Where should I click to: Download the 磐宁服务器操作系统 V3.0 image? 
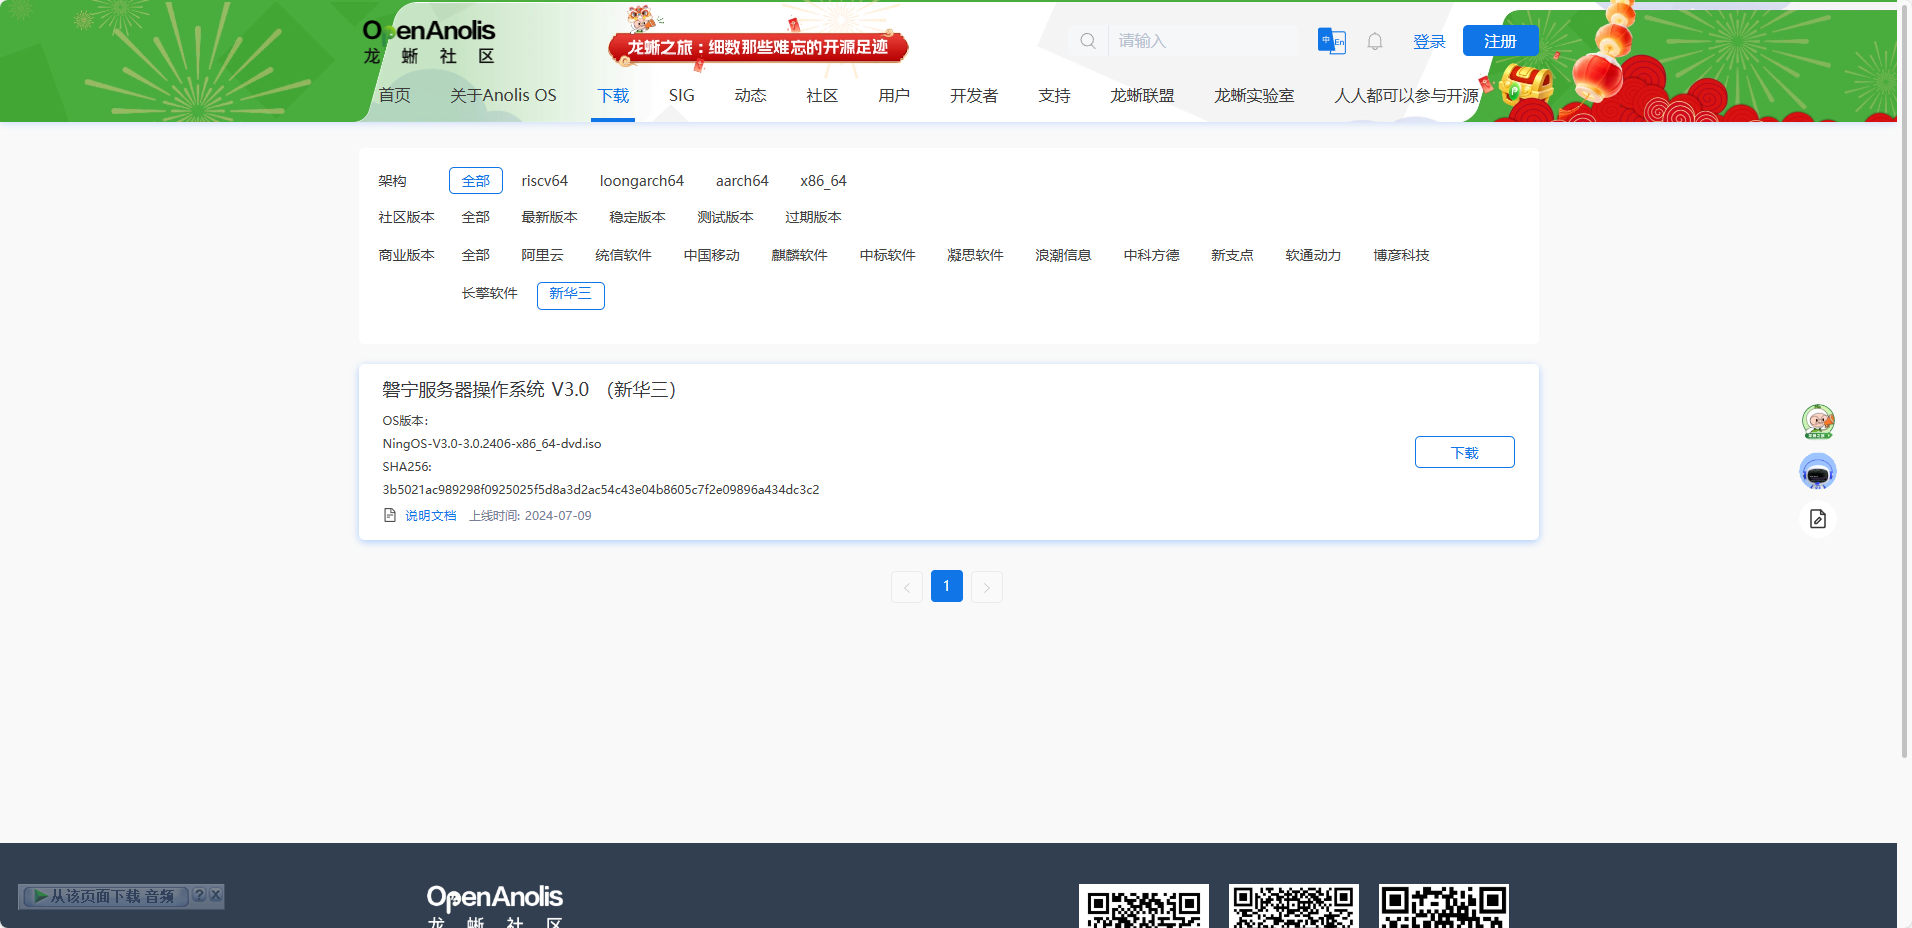click(1464, 452)
